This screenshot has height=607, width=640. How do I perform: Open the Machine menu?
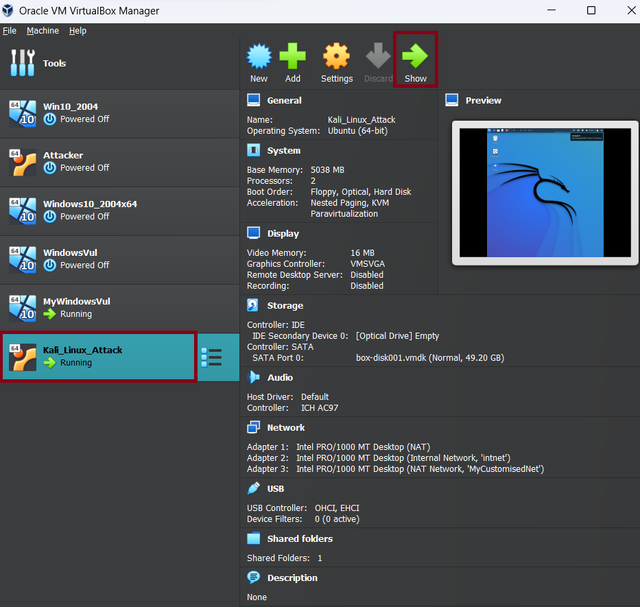[42, 31]
